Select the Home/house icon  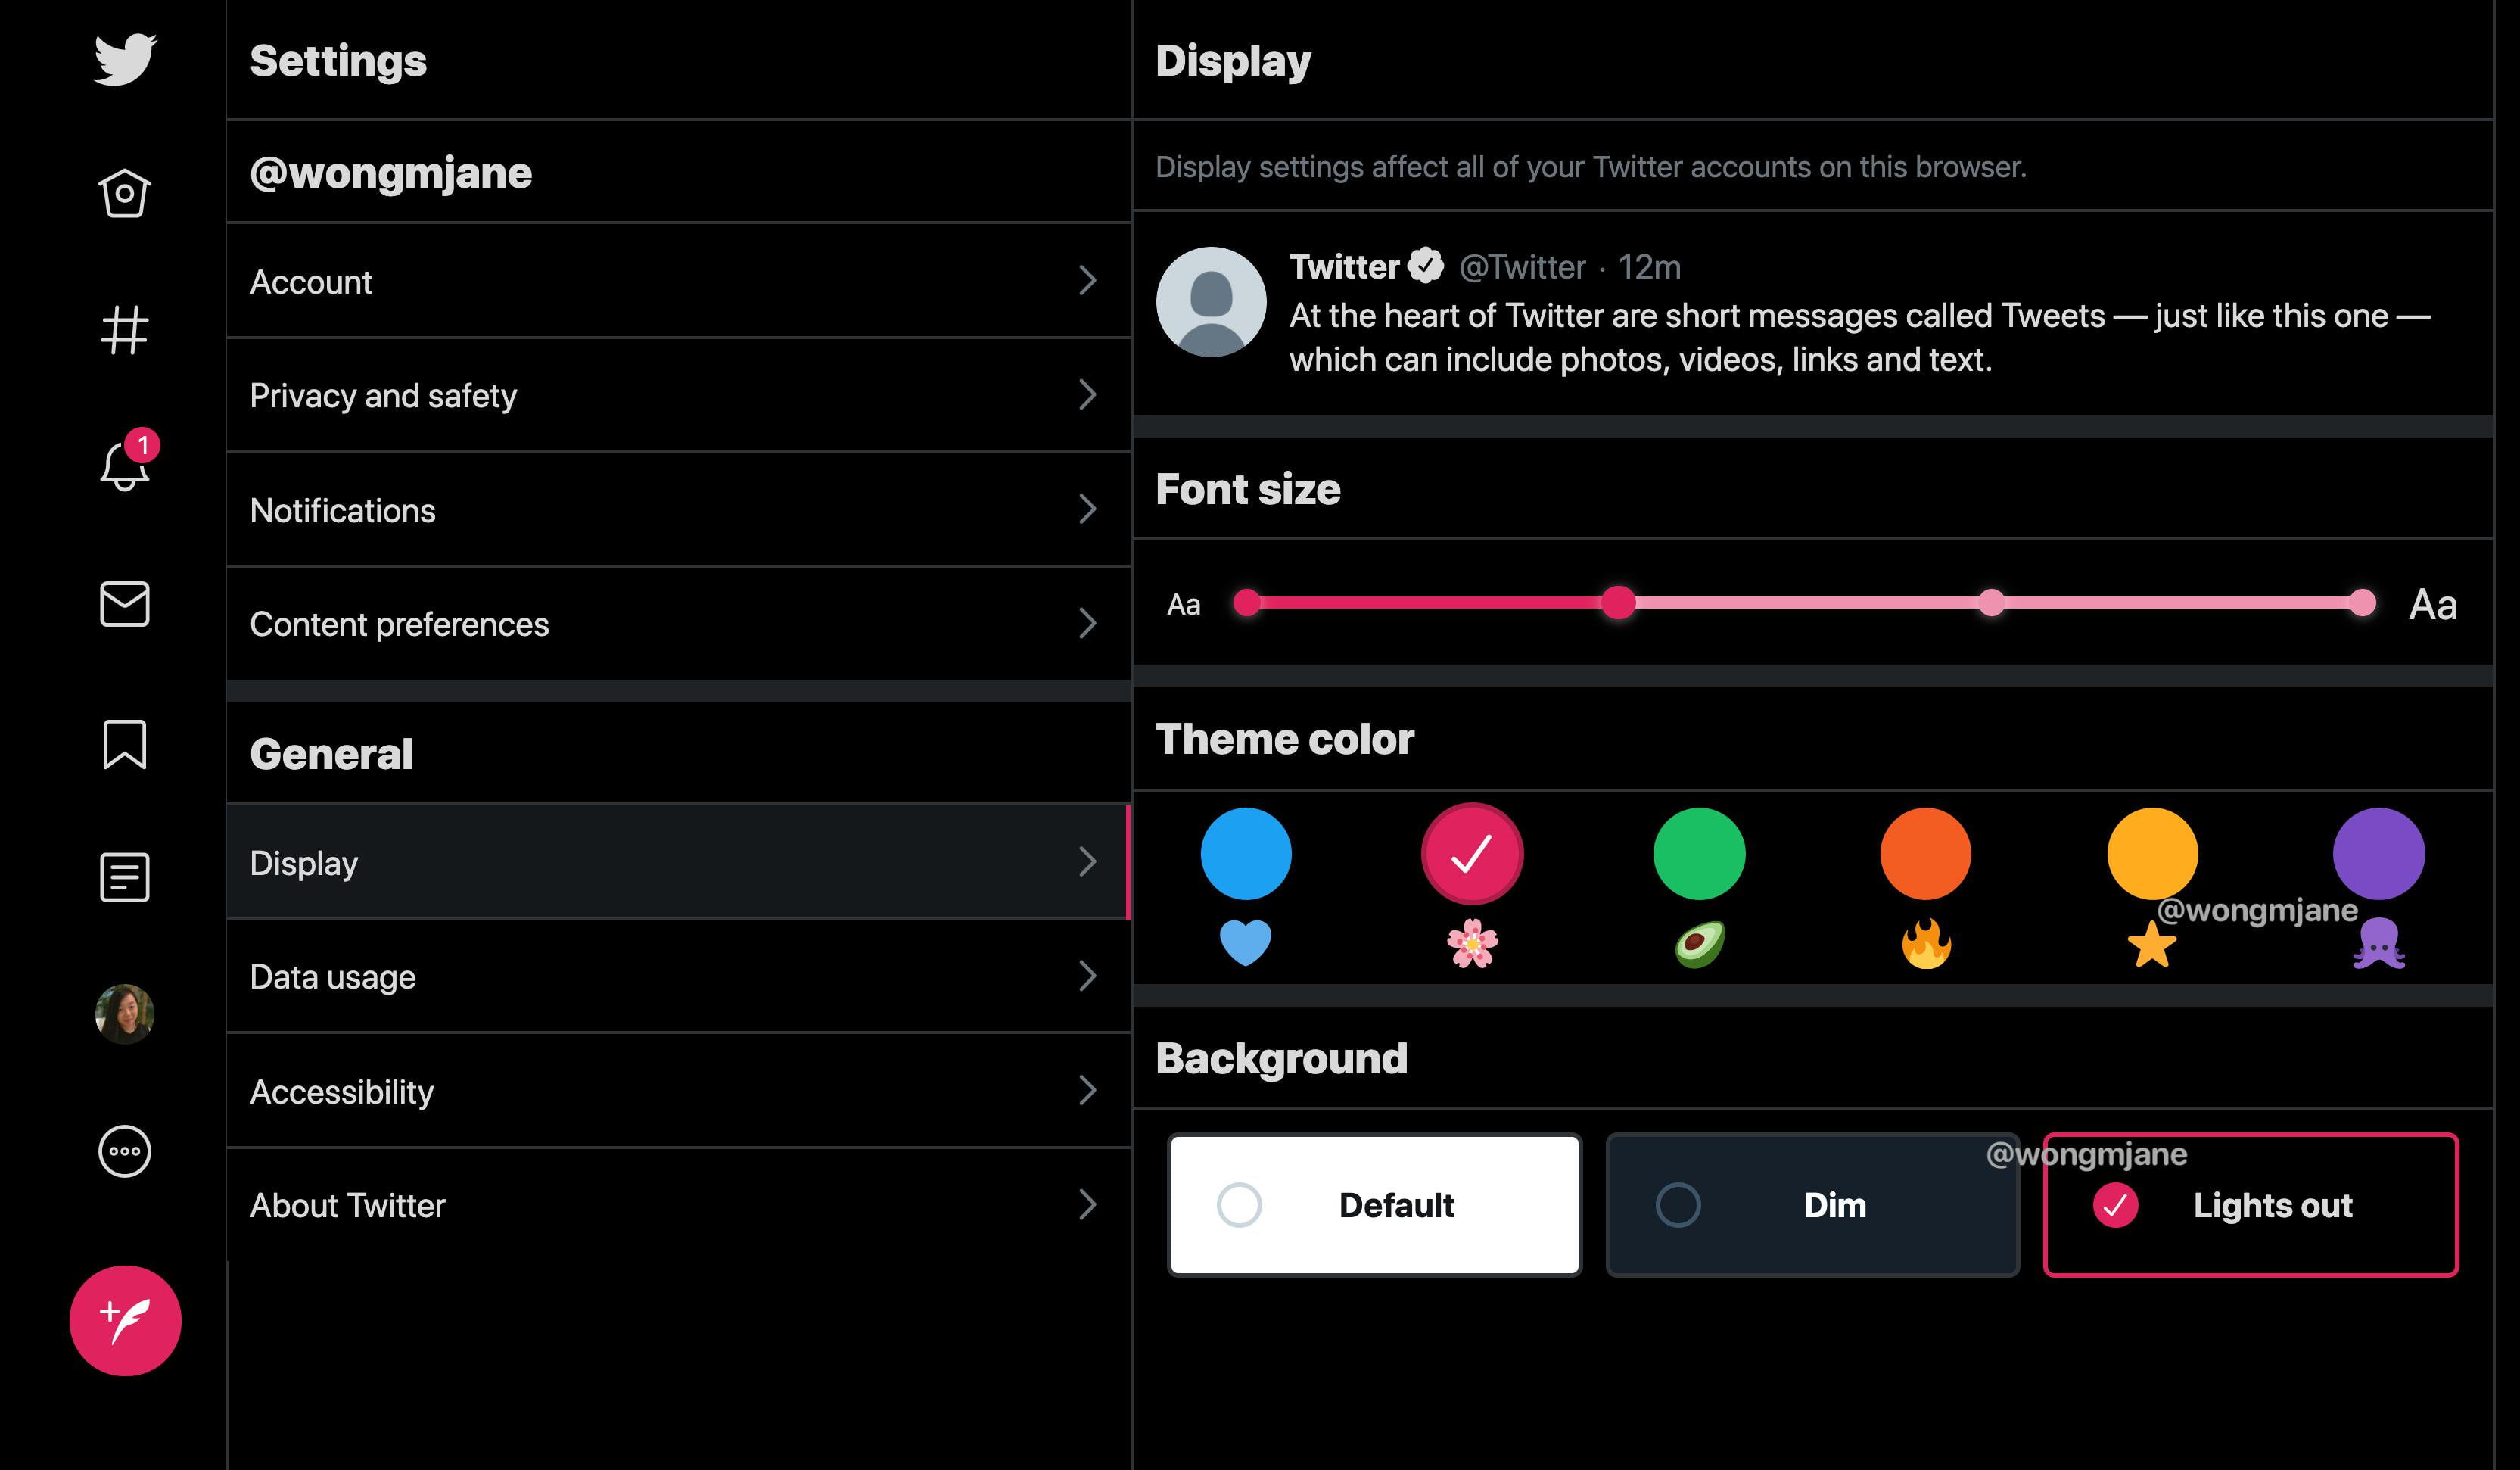123,191
